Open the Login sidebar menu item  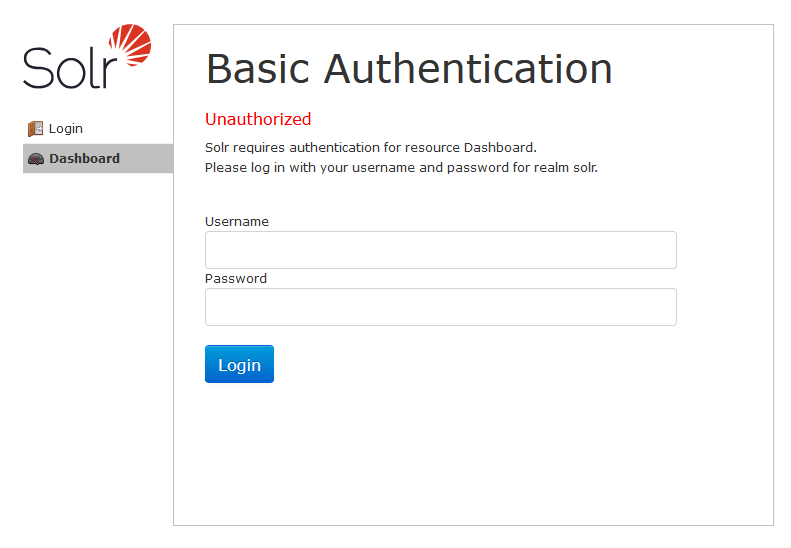tap(66, 129)
